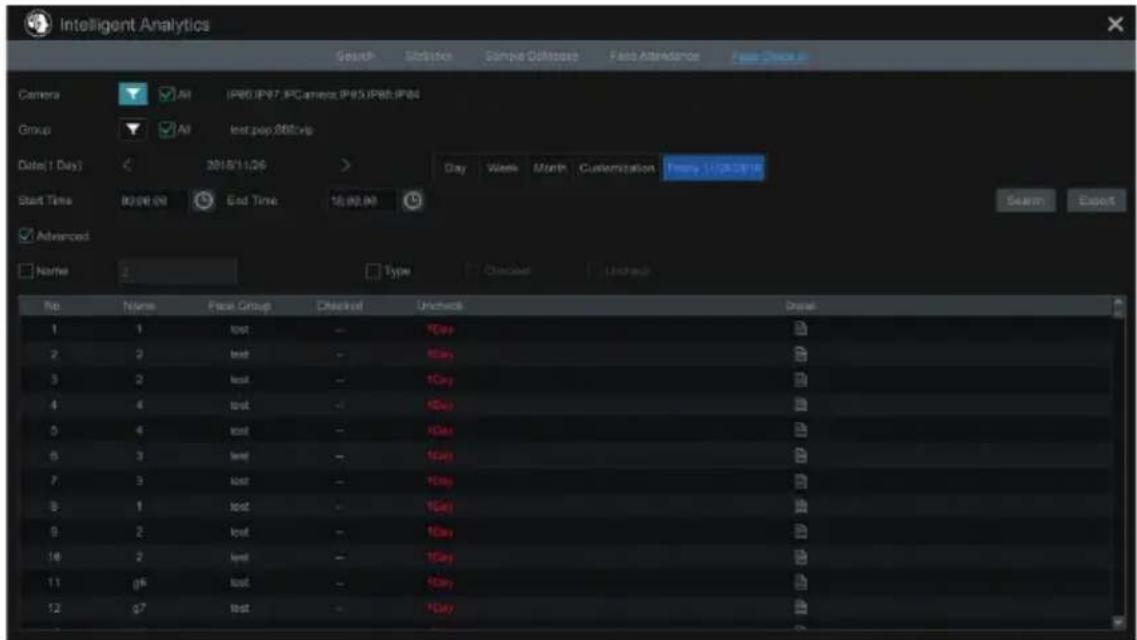Click the camera list text beside Camera All
The height and width of the screenshot is (640, 1137).
[323, 95]
